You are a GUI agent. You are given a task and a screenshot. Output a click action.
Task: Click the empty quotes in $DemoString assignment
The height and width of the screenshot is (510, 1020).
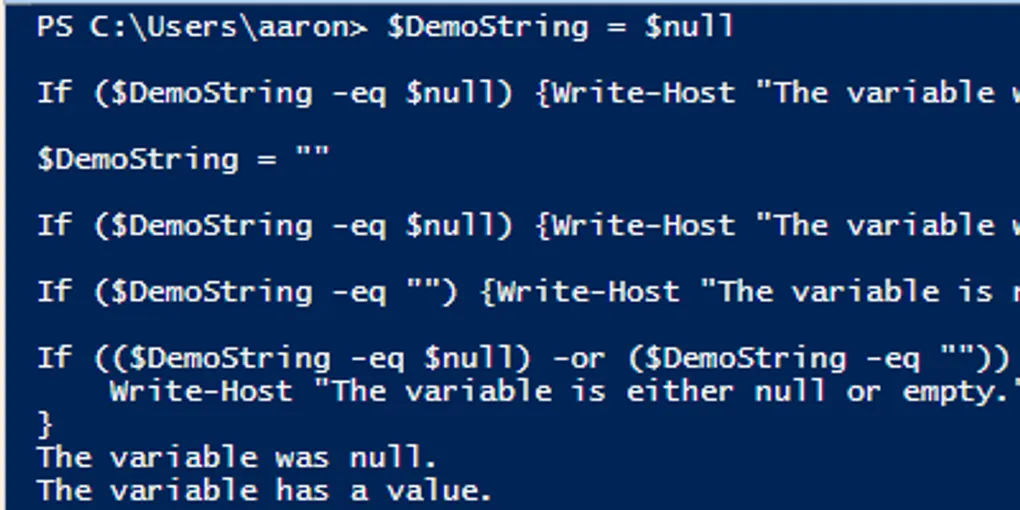coord(311,159)
